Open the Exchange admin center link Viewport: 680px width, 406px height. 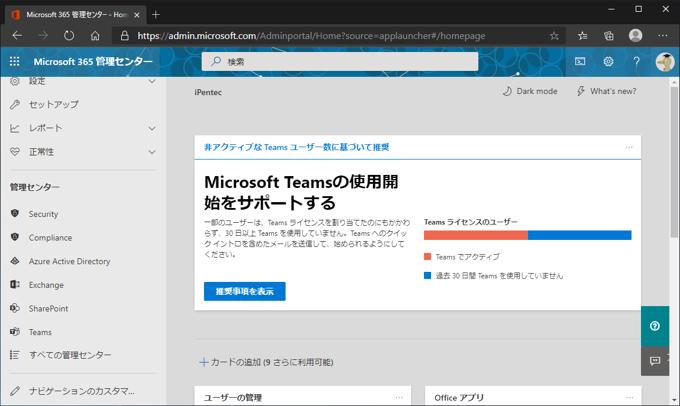(46, 285)
